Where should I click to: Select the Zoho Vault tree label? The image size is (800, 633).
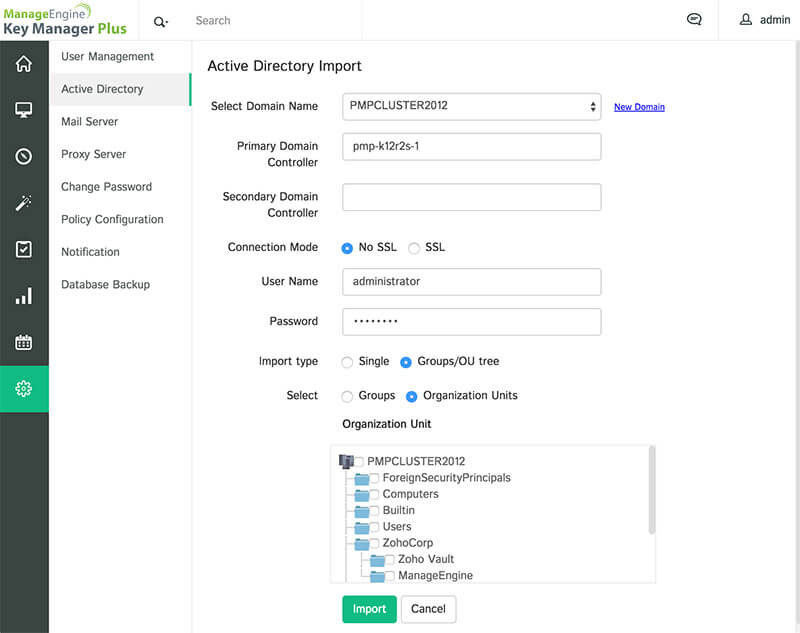426,560
